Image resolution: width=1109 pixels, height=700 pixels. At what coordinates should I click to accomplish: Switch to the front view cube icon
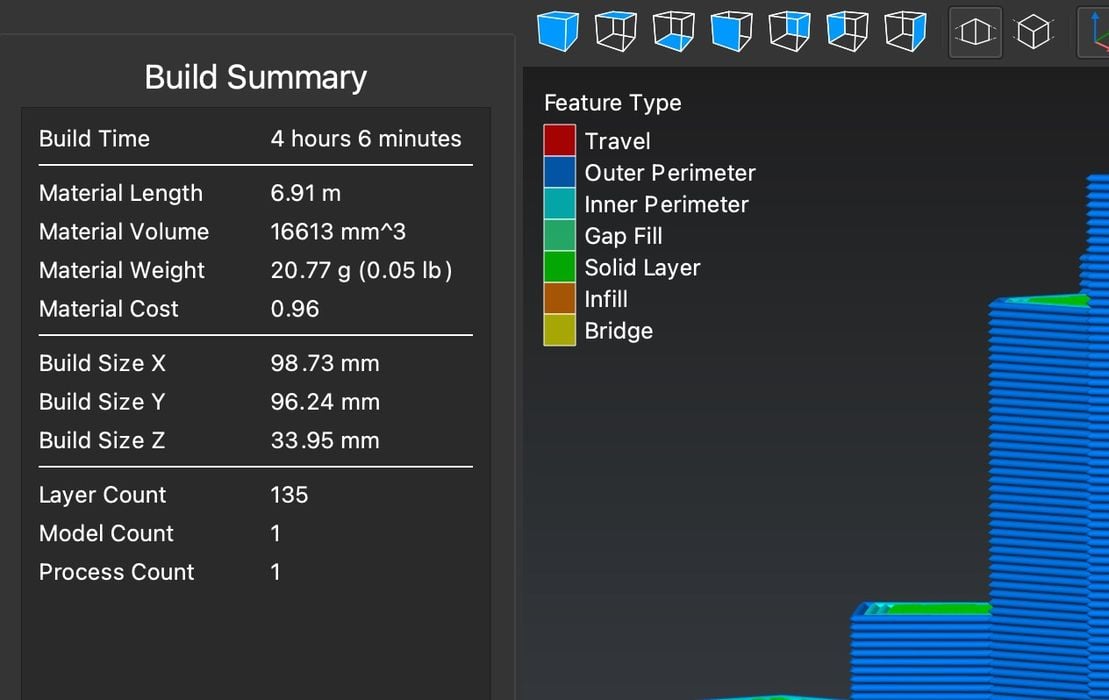coord(731,31)
